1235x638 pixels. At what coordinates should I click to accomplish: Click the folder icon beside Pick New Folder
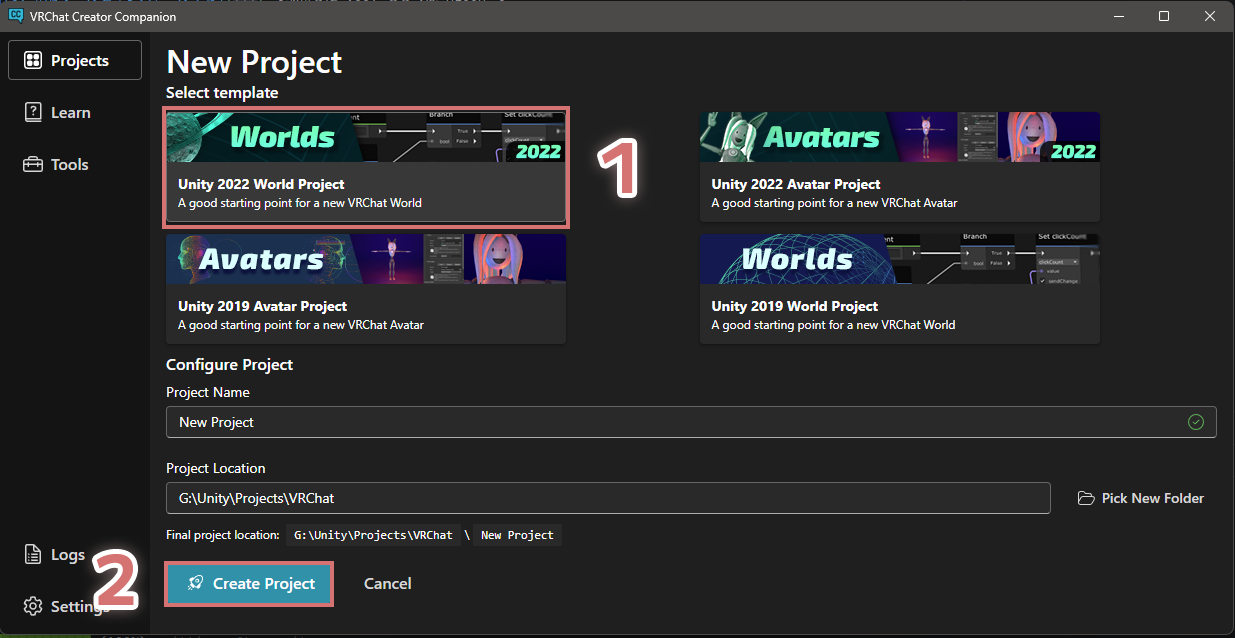click(1086, 498)
